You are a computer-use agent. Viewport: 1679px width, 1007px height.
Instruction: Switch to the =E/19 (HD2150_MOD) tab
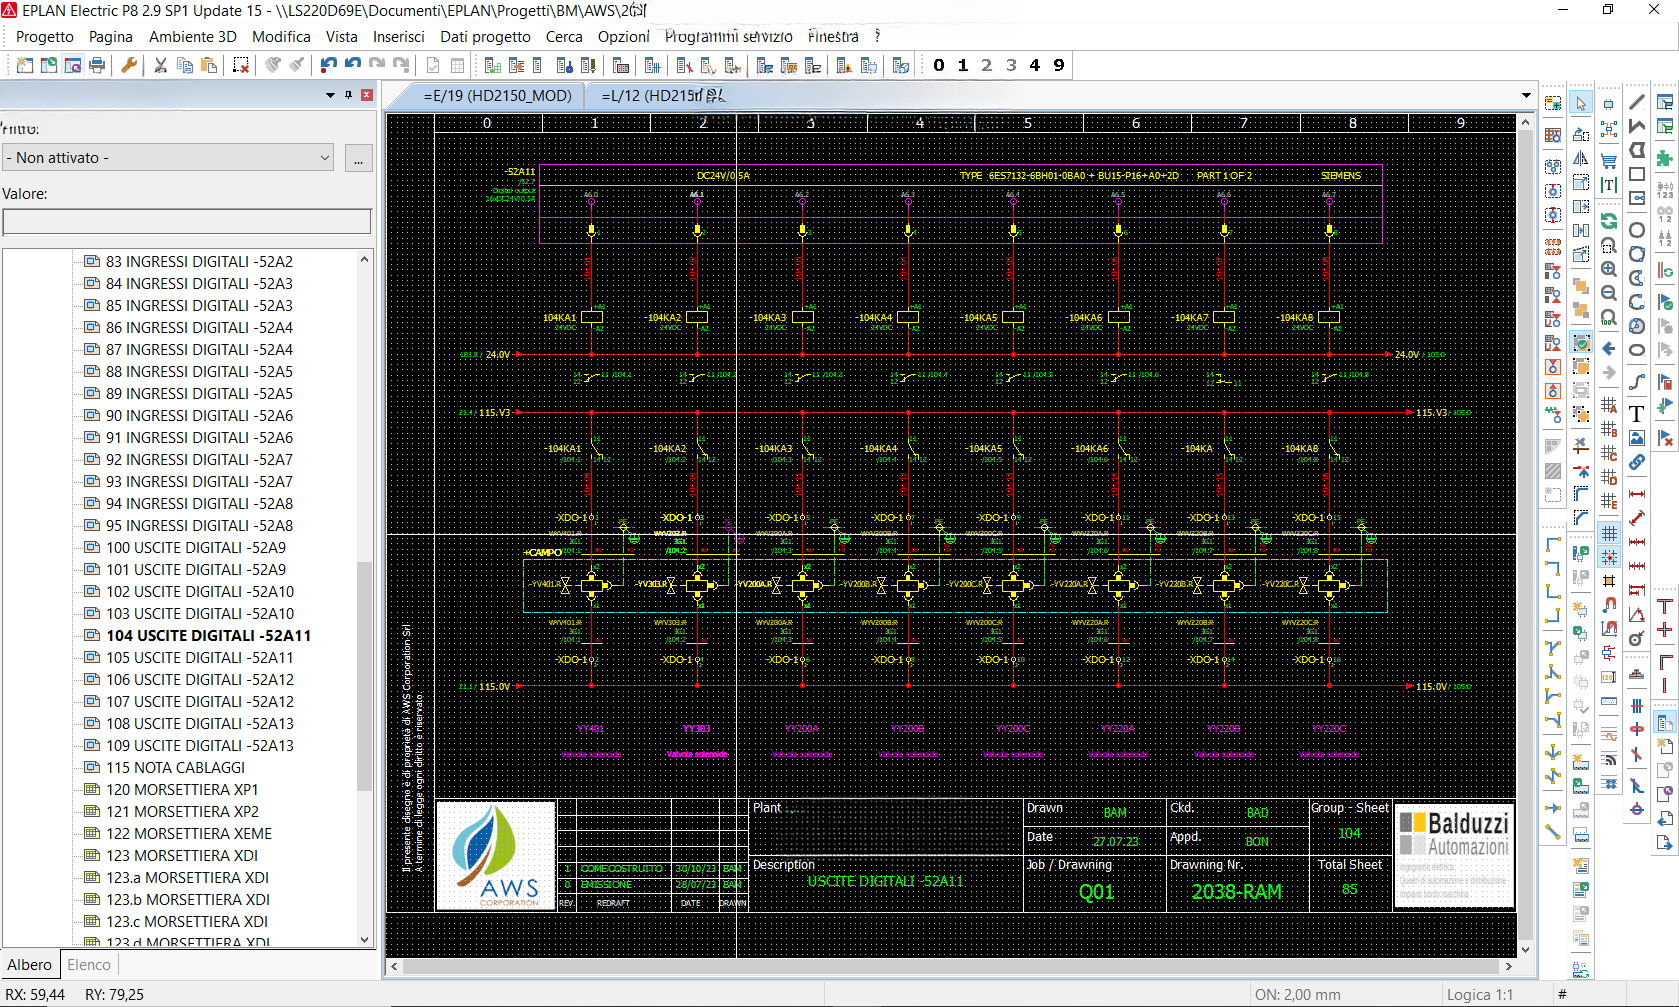pos(497,96)
